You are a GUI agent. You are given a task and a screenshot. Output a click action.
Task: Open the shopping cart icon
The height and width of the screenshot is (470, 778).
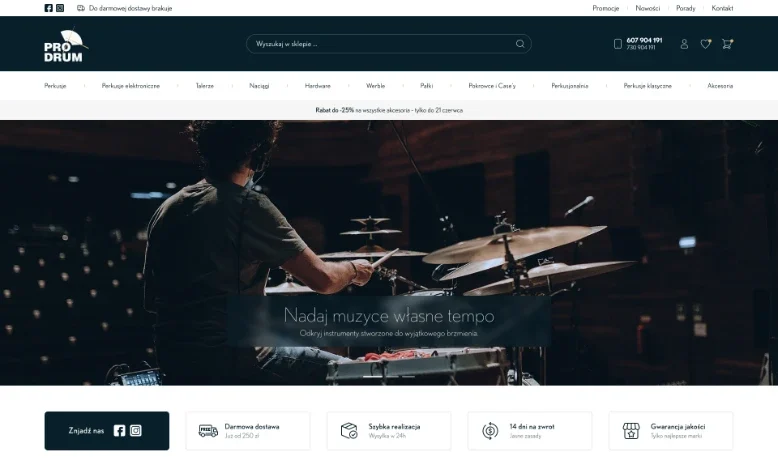click(x=727, y=44)
